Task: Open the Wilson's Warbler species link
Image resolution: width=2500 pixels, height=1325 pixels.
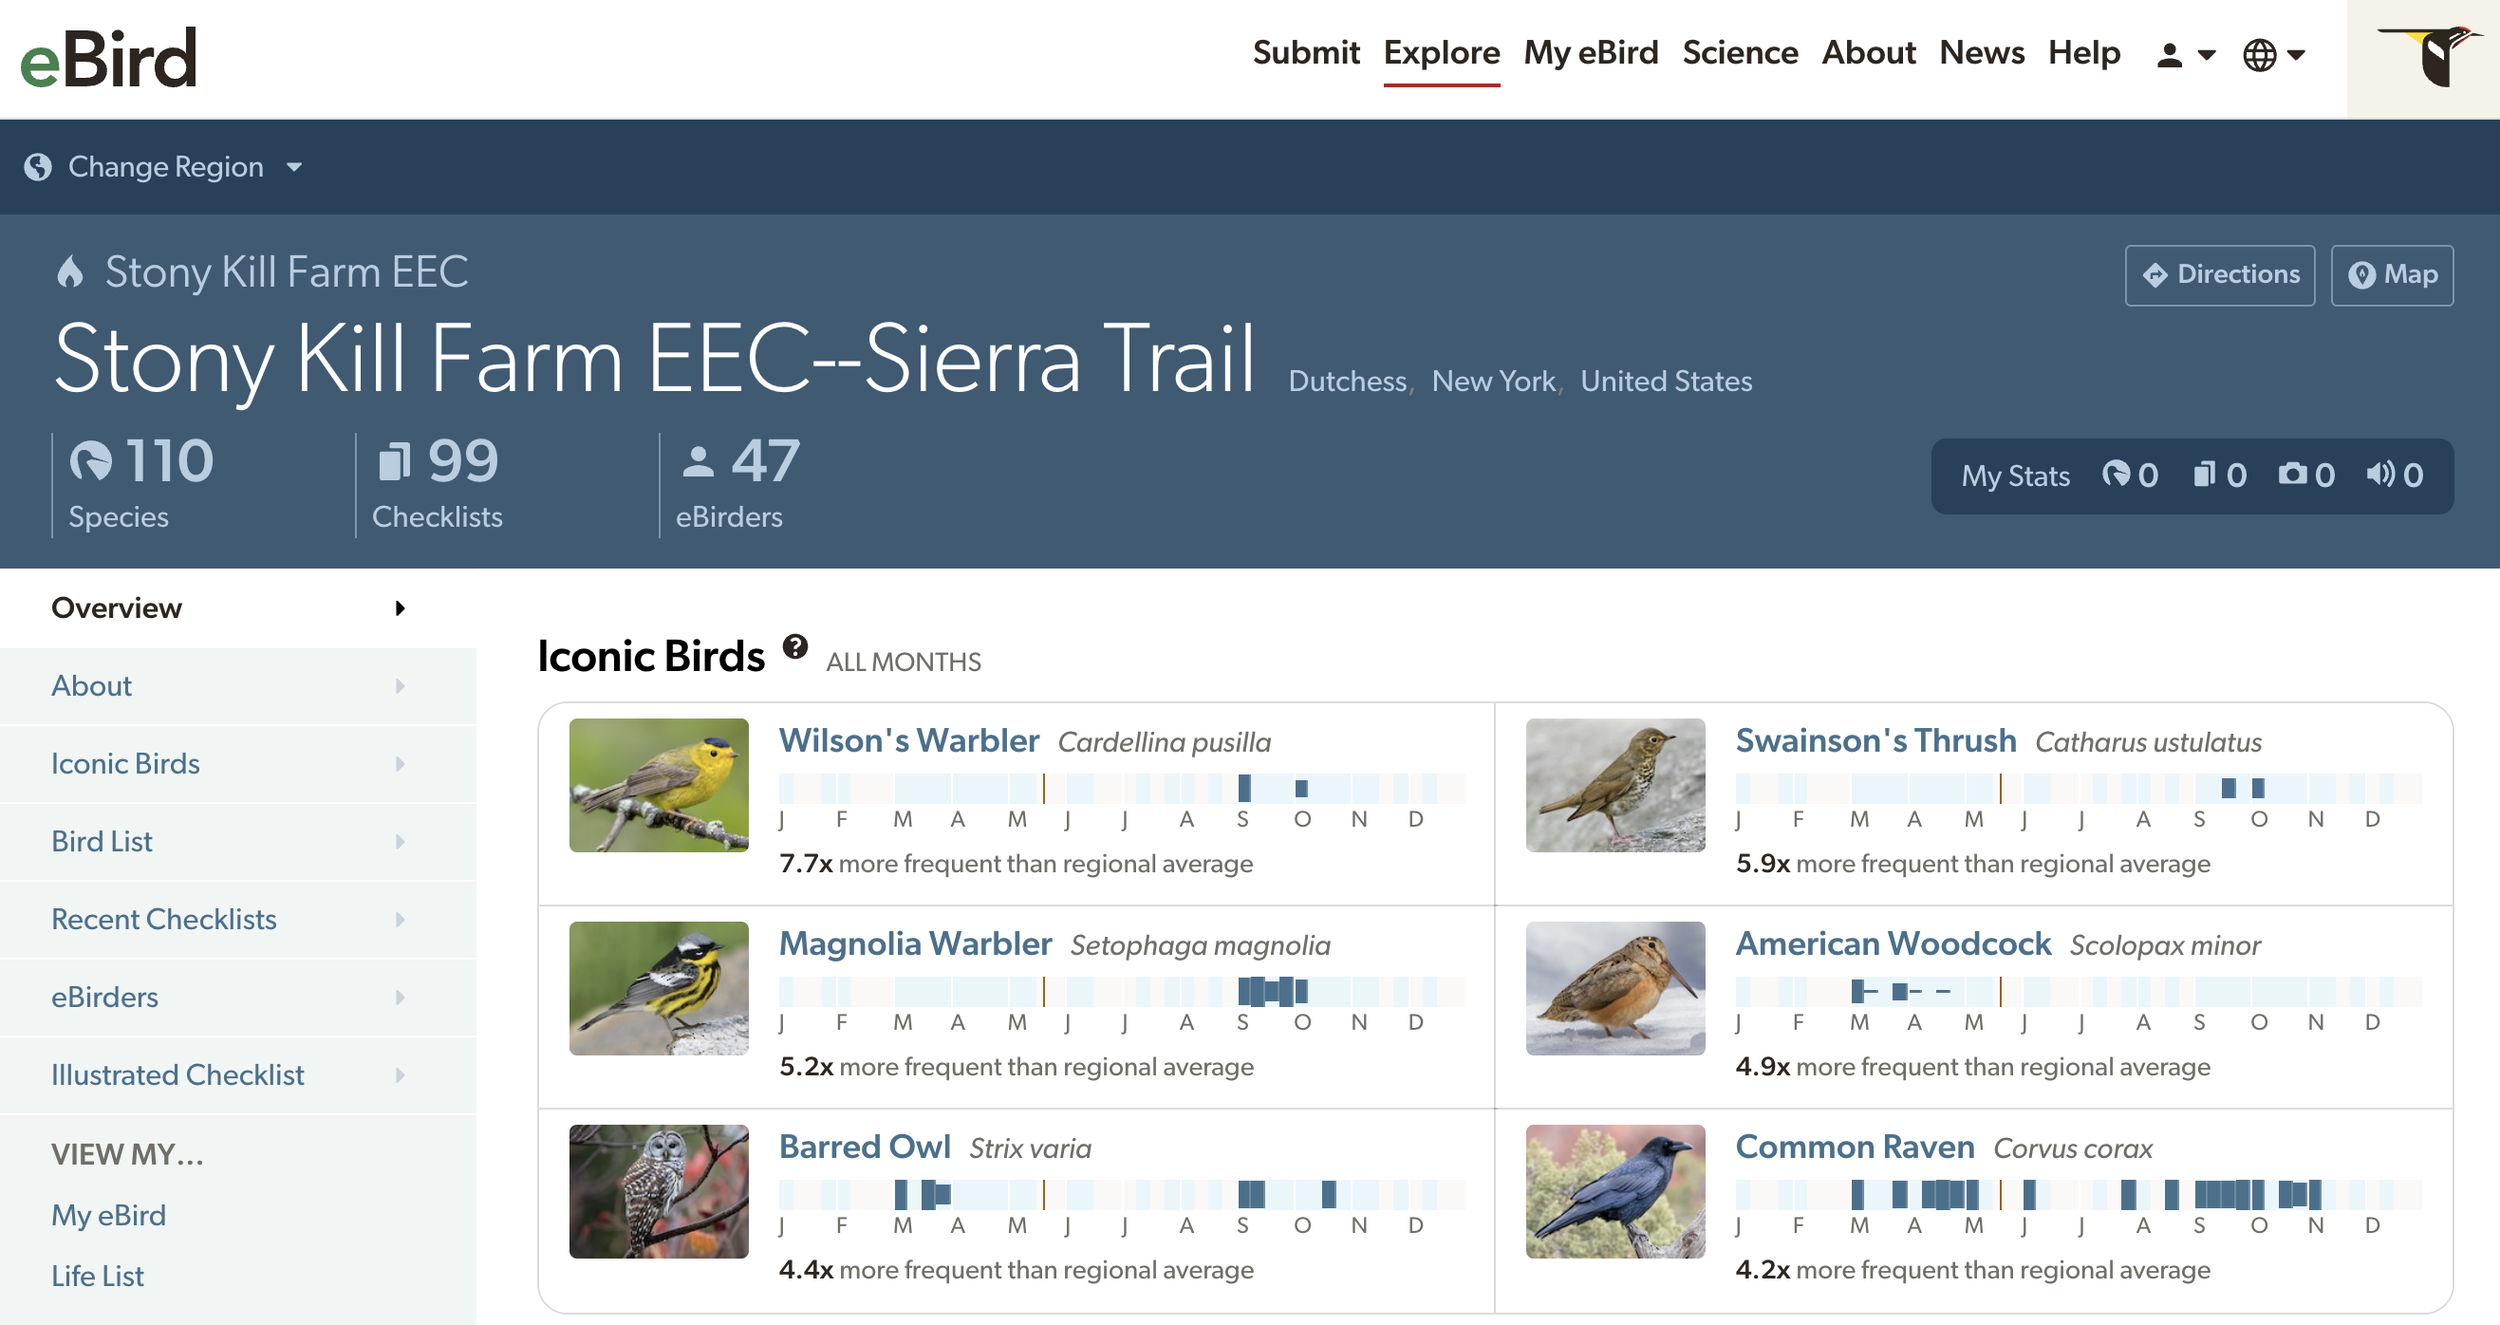Action: [909, 741]
